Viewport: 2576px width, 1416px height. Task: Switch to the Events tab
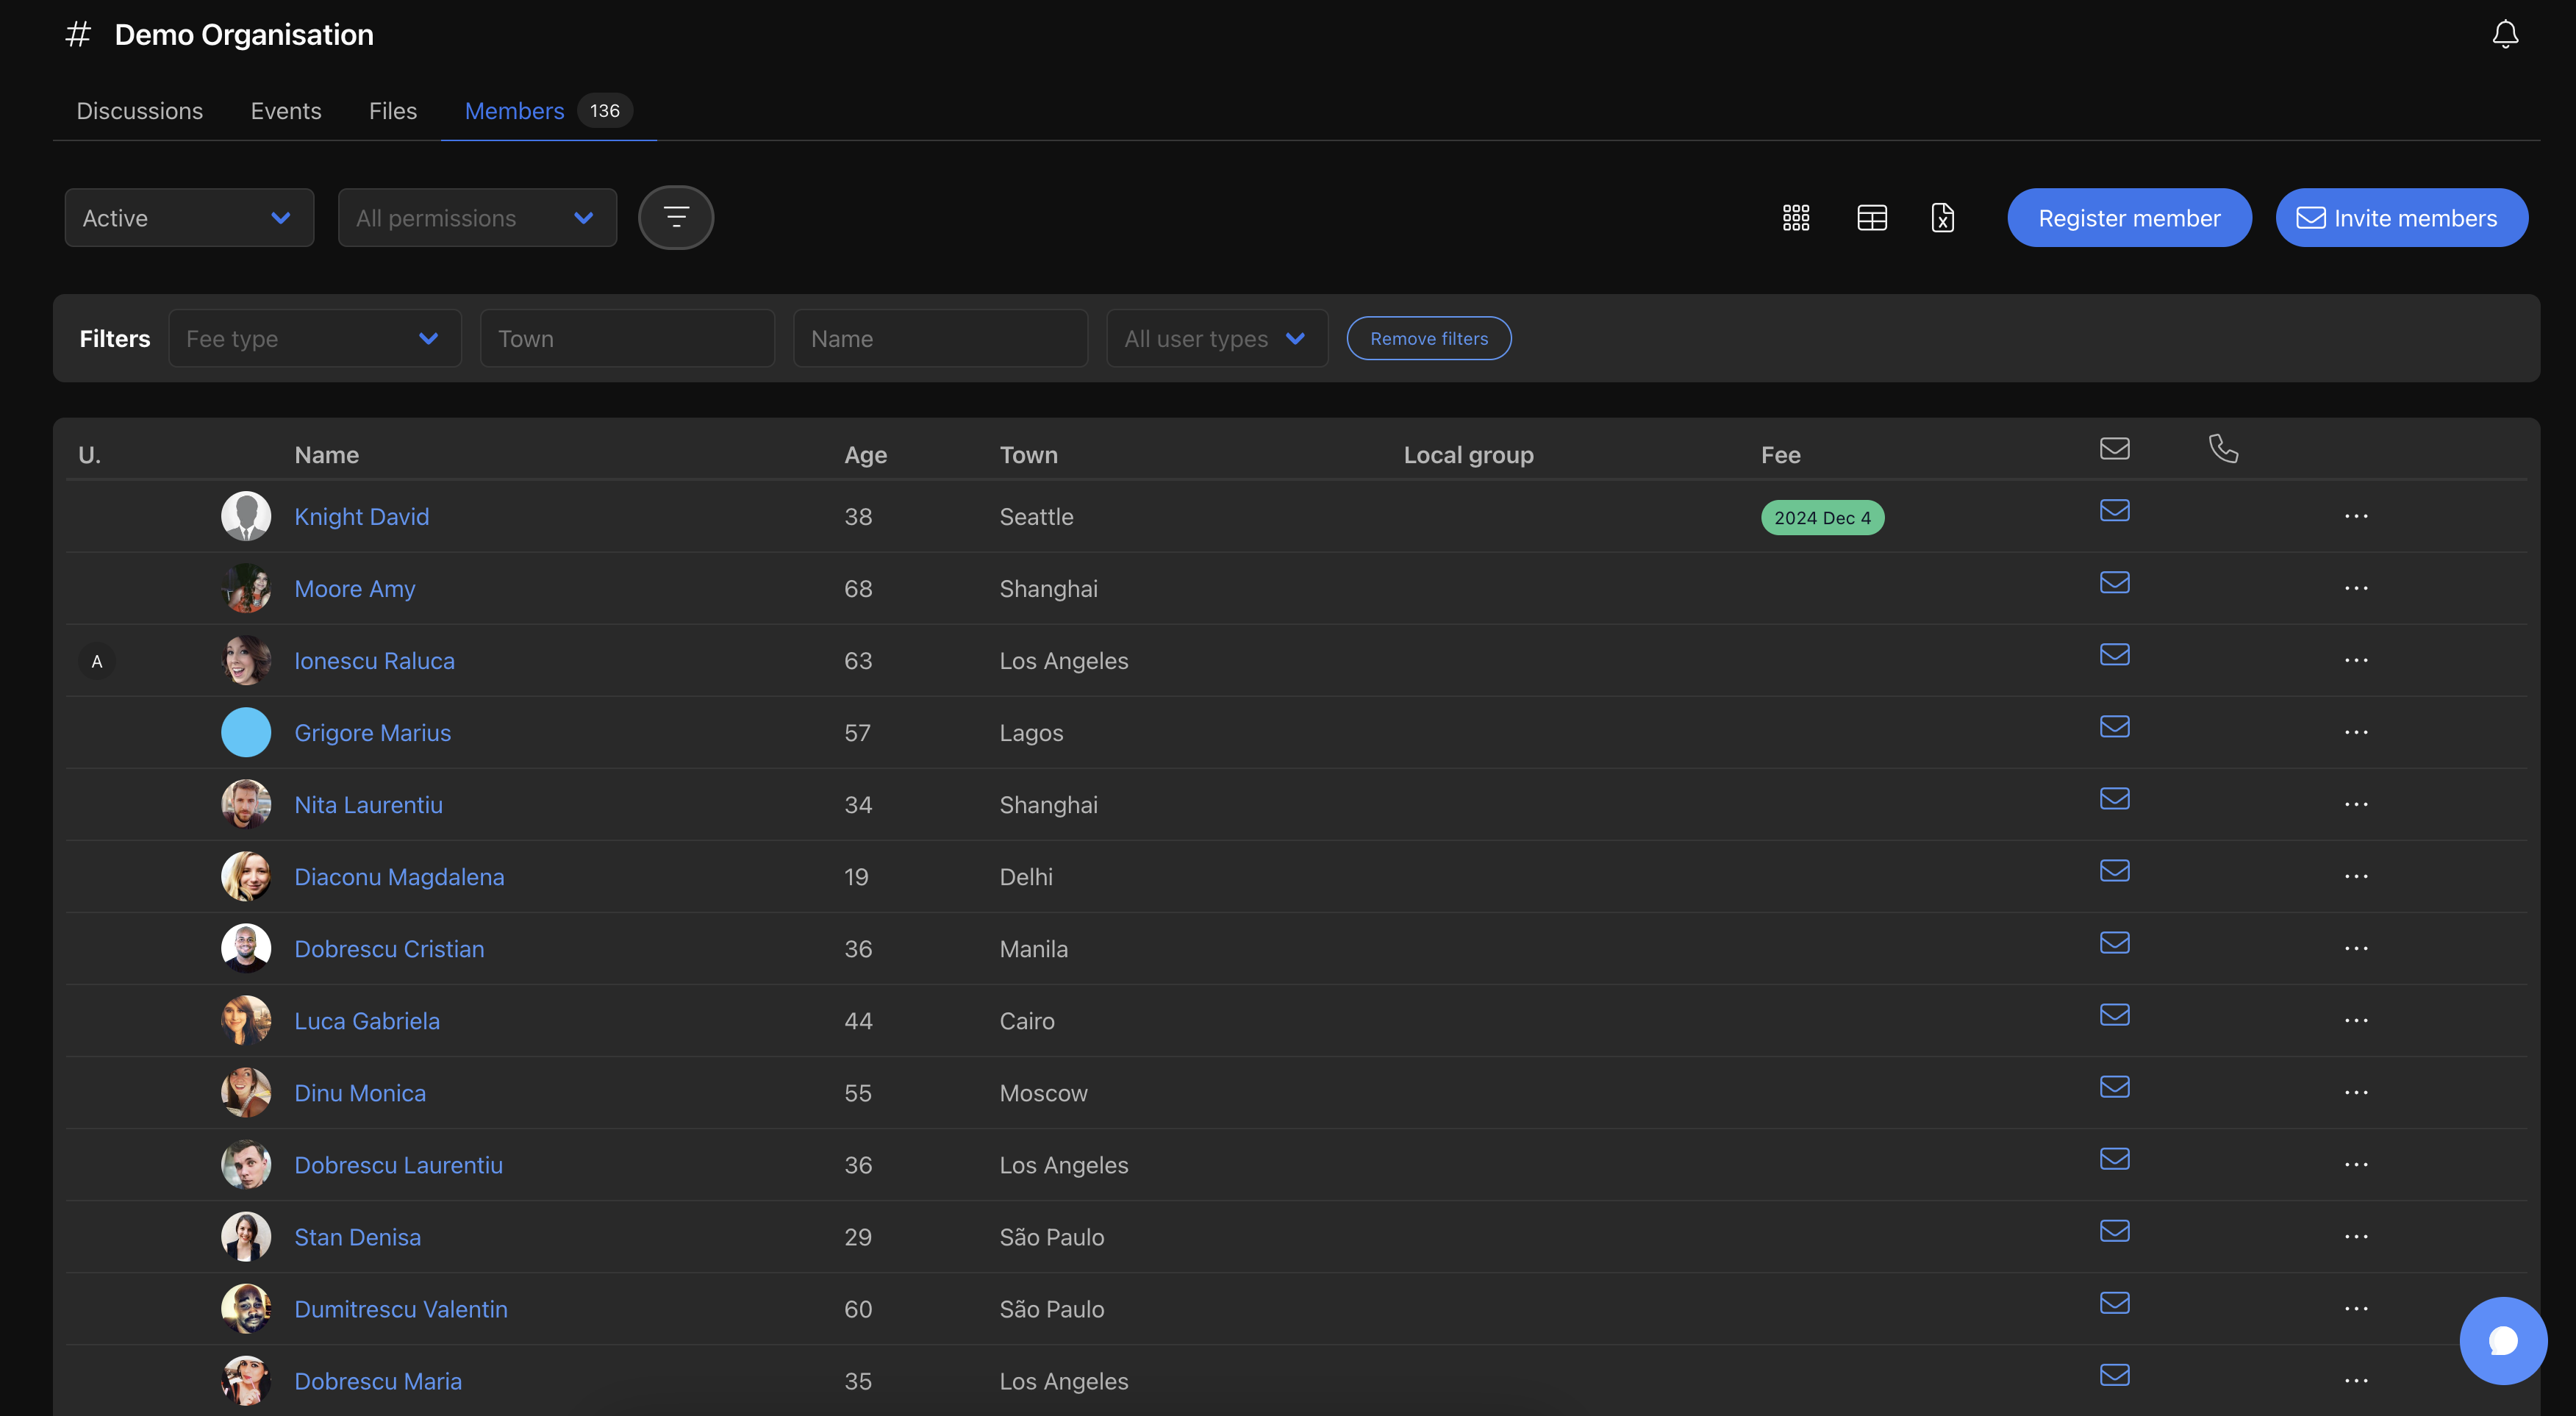285,111
